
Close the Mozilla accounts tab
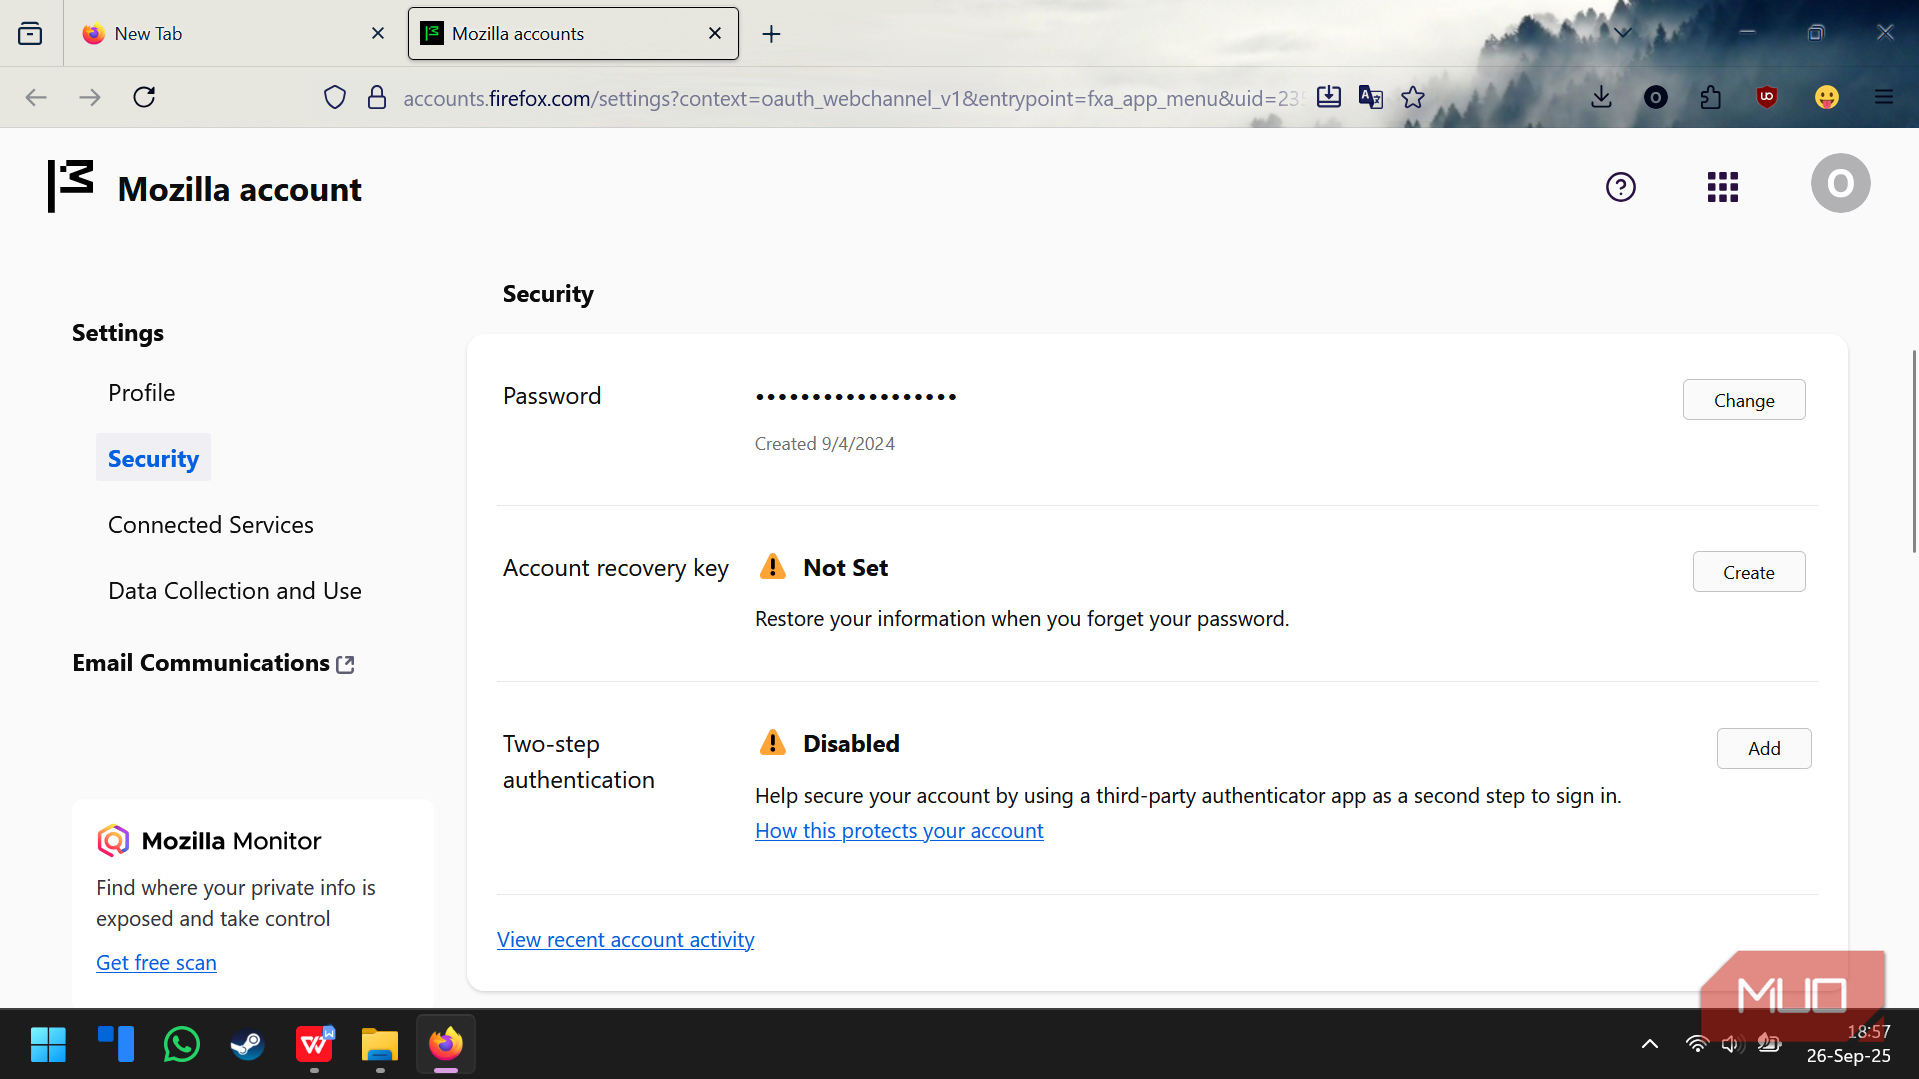tap(715, 33)
